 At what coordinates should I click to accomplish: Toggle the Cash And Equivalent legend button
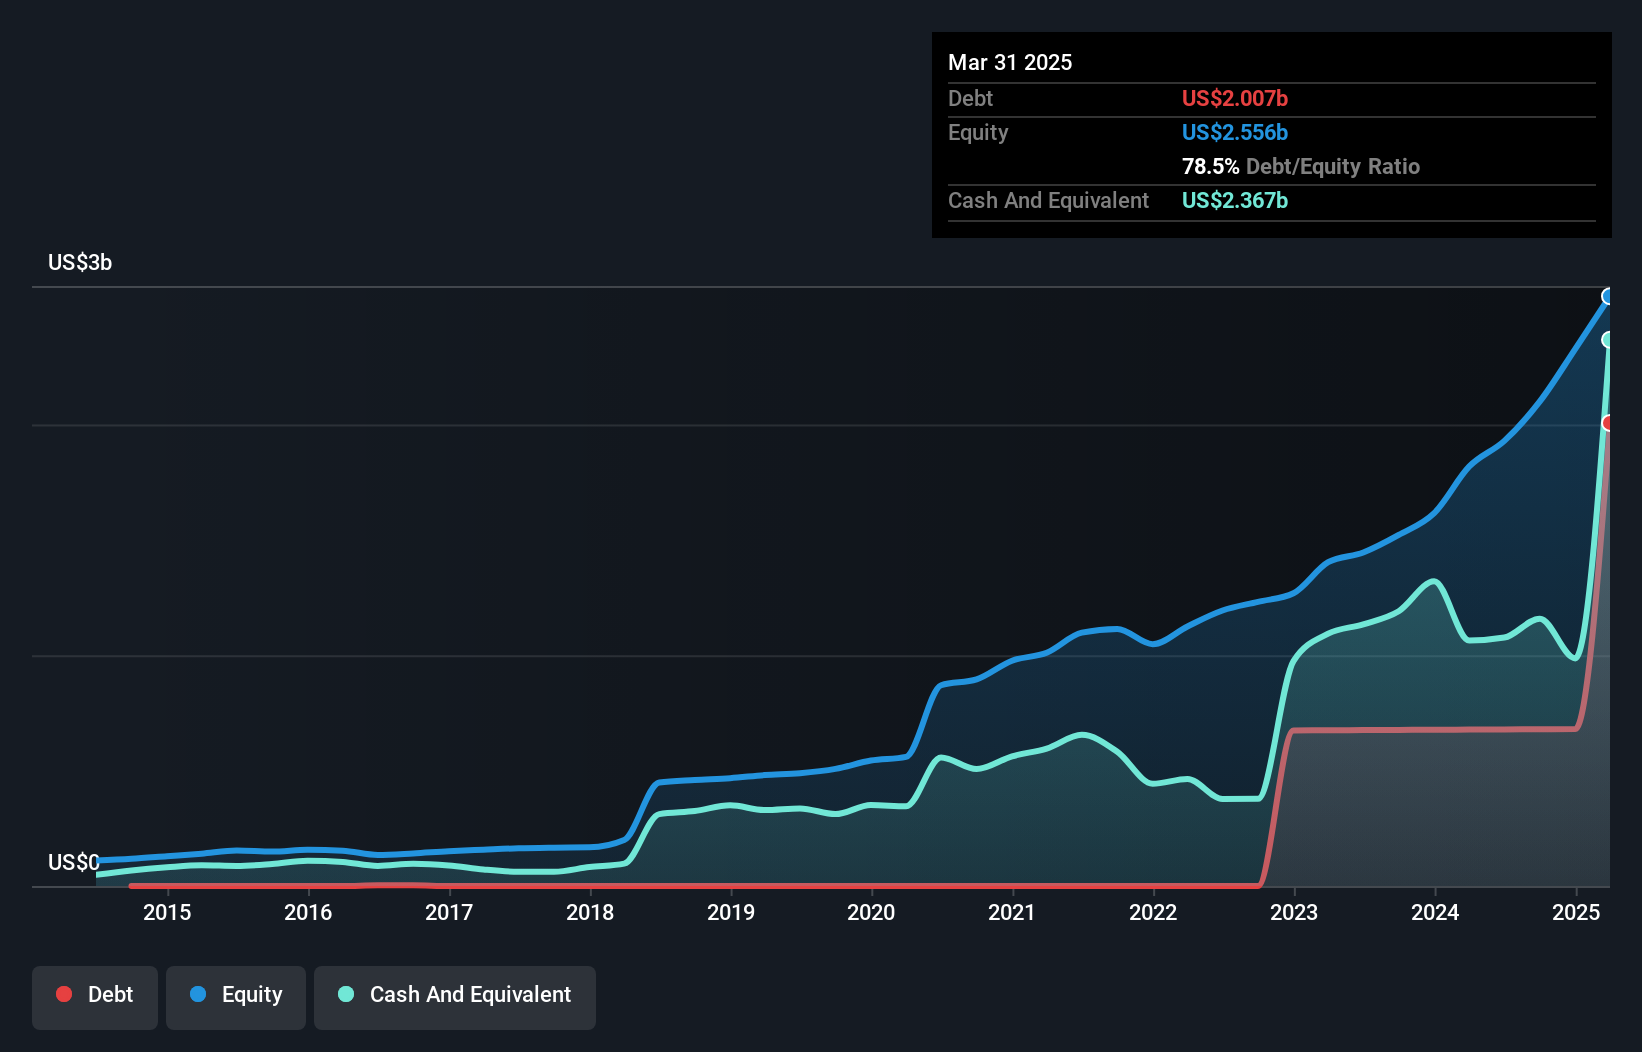click(455, 997)
